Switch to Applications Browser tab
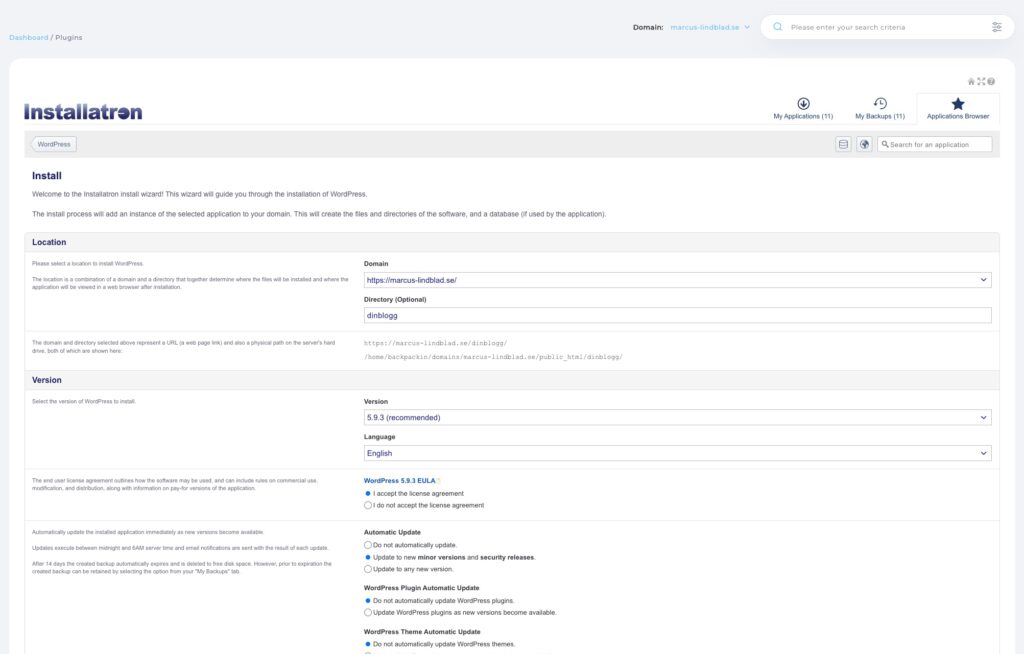 [x=957, y=108]
